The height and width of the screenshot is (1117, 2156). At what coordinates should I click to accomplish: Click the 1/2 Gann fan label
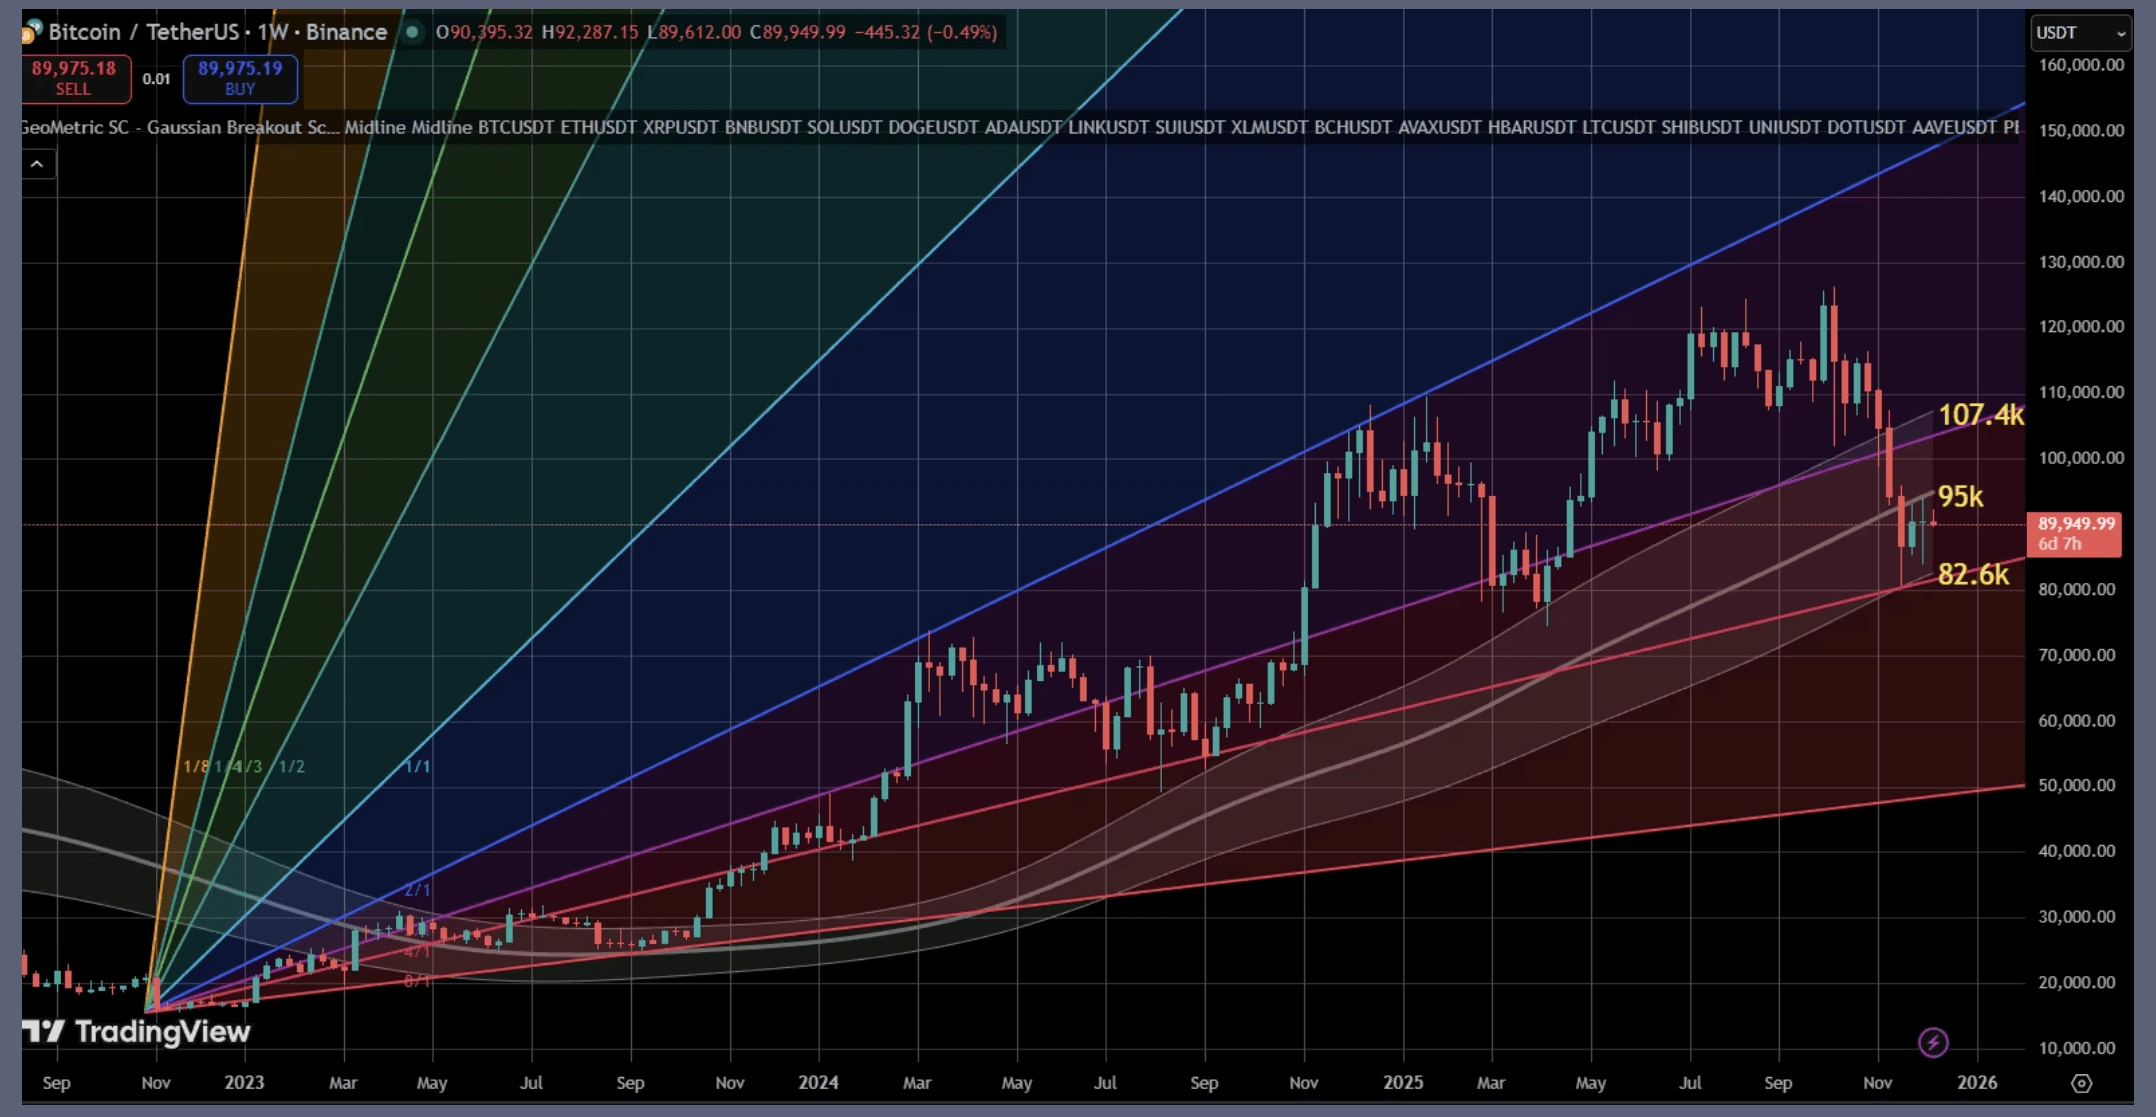[291, 766]
